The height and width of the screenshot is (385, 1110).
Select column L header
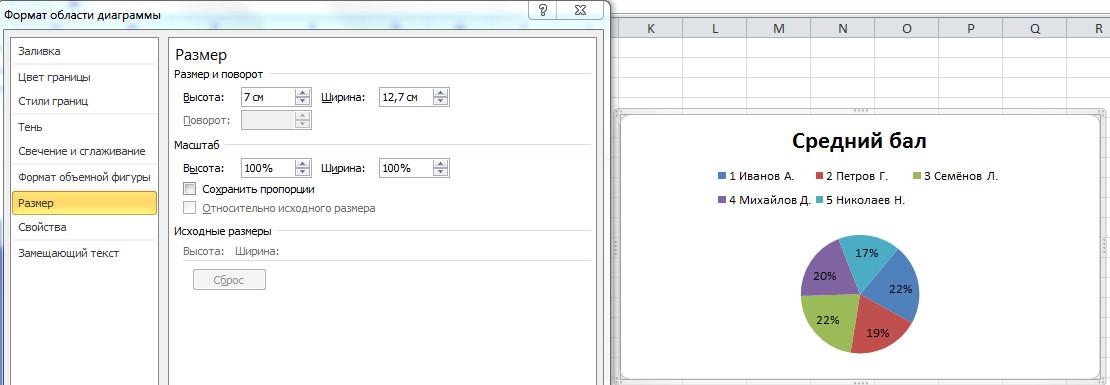[715, 28]
